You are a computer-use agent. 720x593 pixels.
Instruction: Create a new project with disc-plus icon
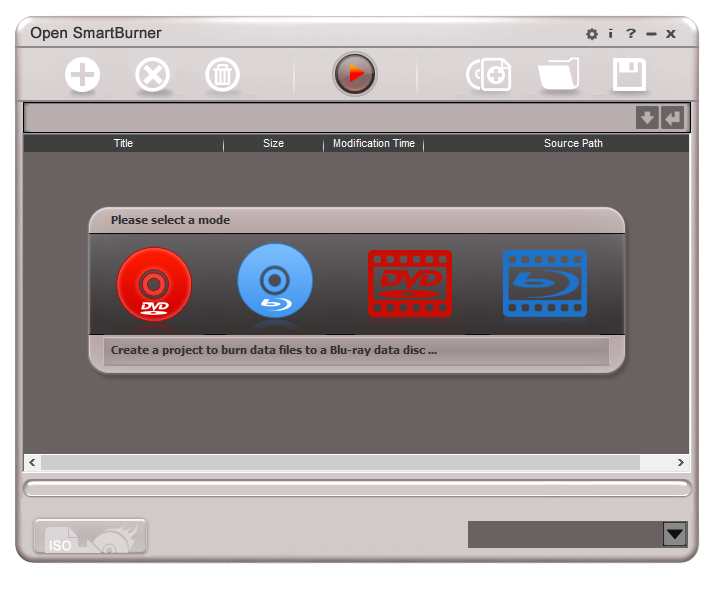489,74
